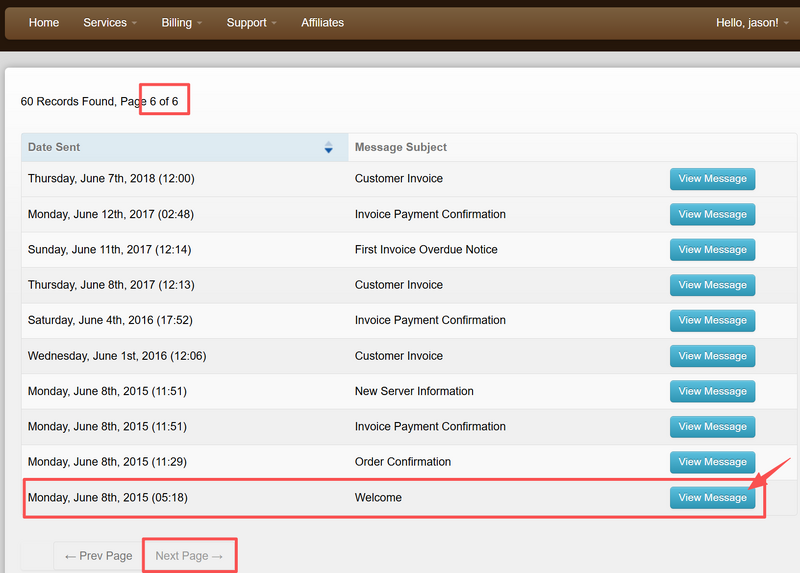
Task: Click the Next Page link
Action: pyautogui.click(x=189, y=556)
